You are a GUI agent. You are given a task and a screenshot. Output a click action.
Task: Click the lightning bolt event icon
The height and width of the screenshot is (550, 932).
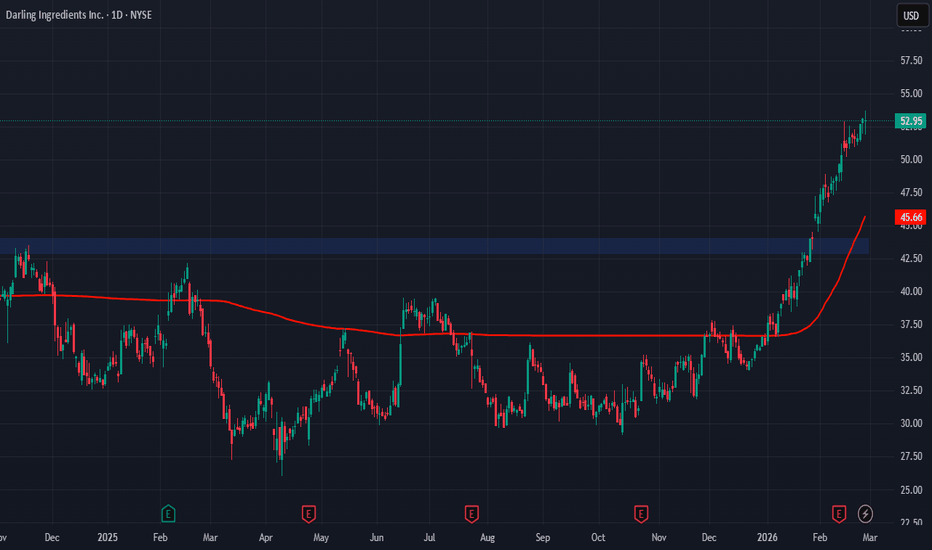(x=865, y=513)
